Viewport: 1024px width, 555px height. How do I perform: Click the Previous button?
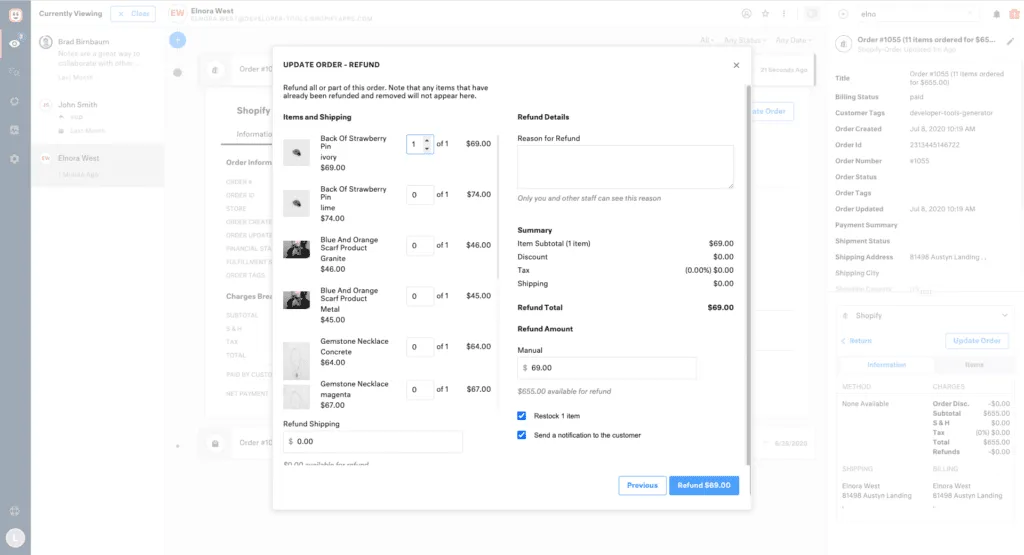[642, 485]
